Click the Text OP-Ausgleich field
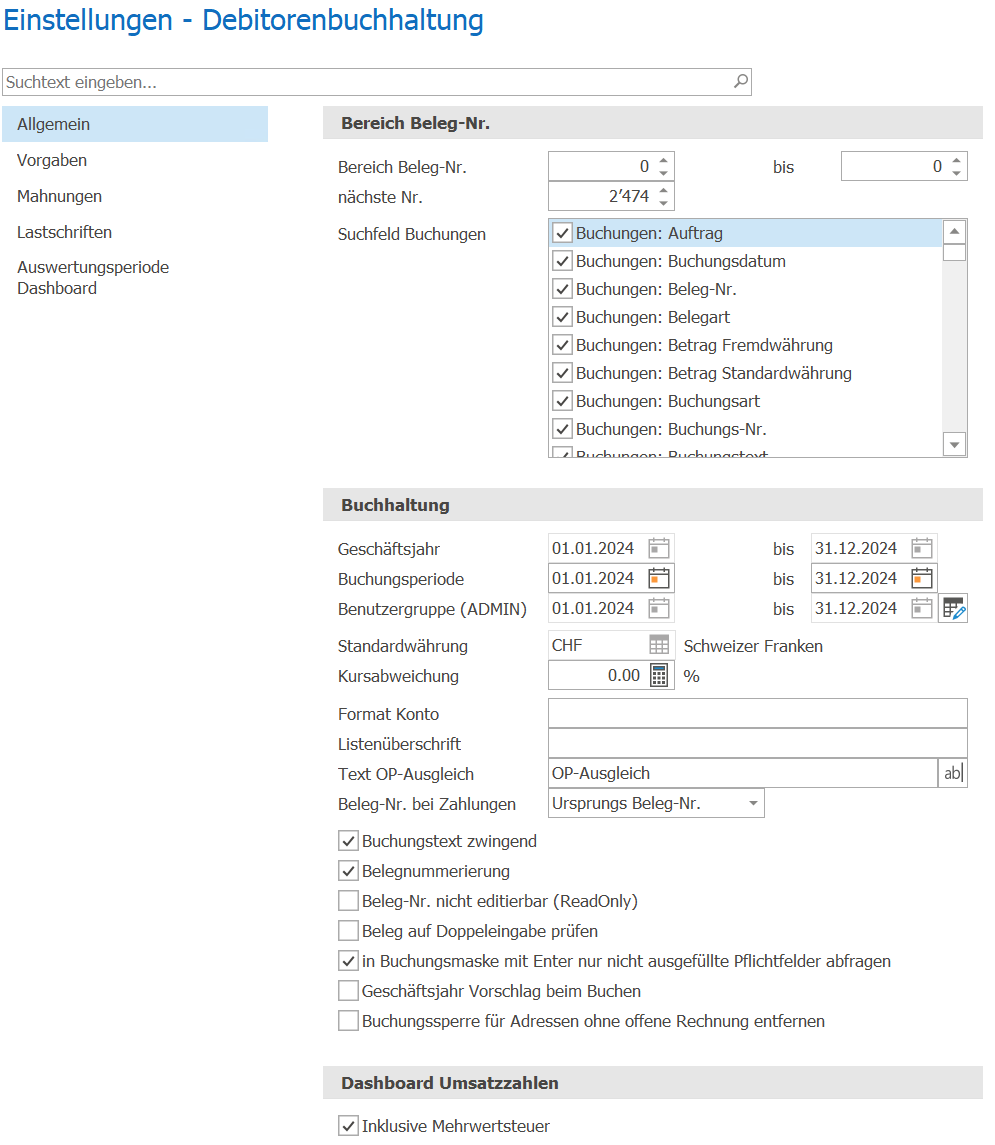The width and height of the screenshot is (995, 1145). (x=743, y=773)
